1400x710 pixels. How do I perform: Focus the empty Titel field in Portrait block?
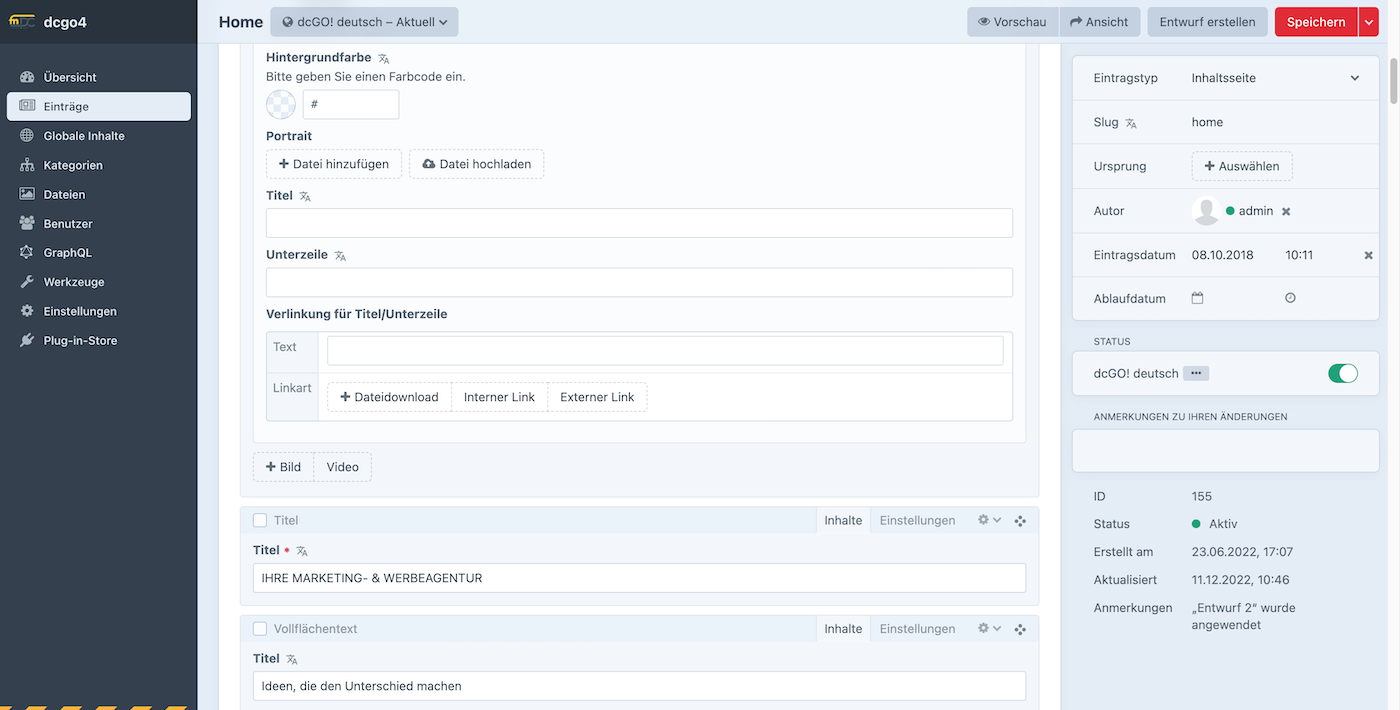639,223
